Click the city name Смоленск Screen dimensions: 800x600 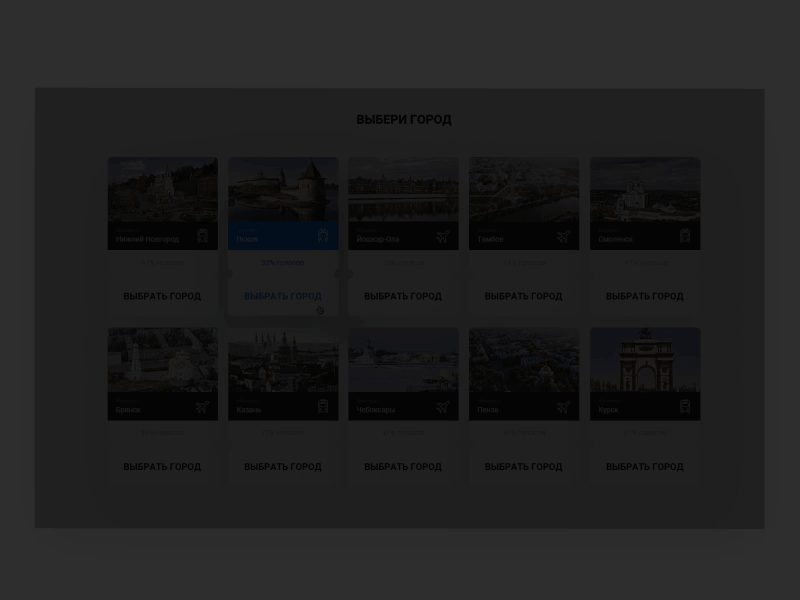[615, 239]
